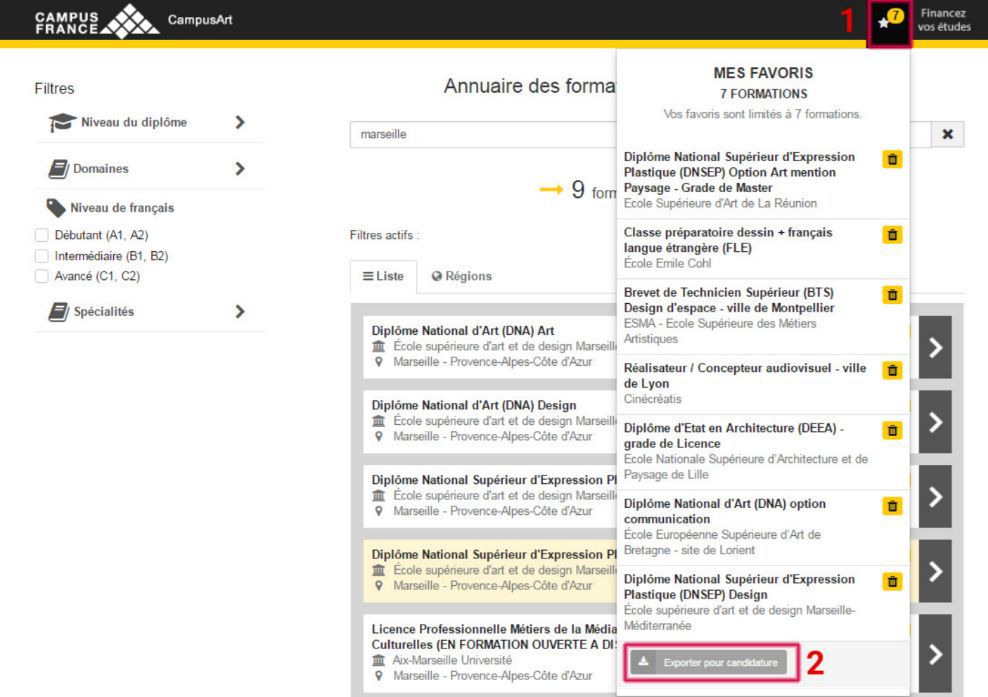
Task: Delete BTS Design d'espace Montpellier favorite
Action: tap(892, 294)
